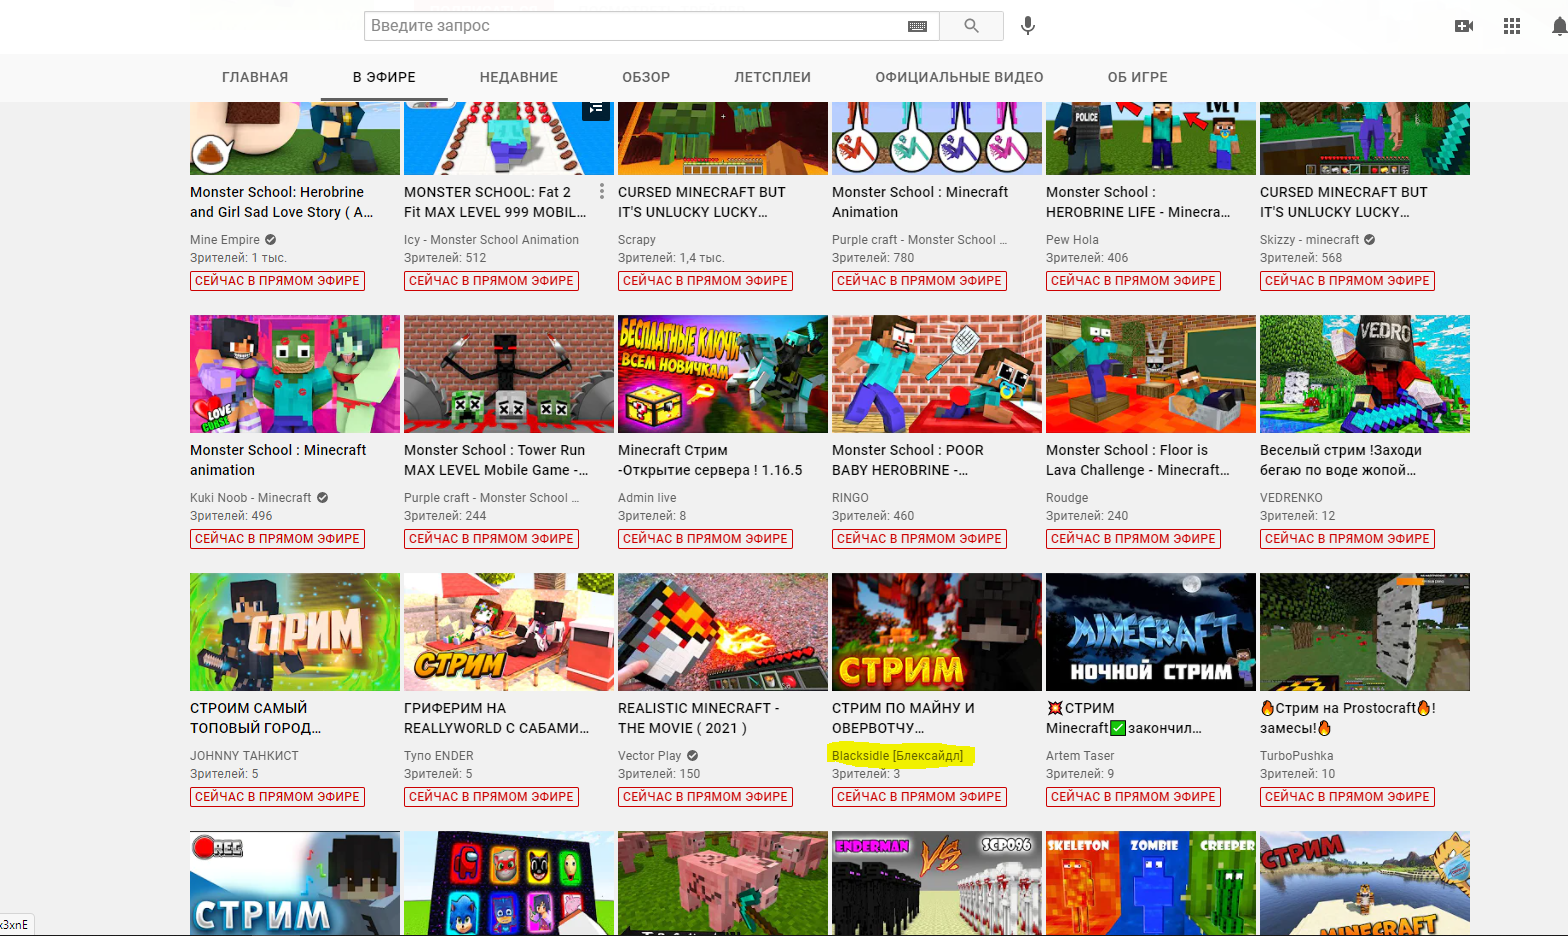
Task: Open the Minecraft НОЧНОЙ СТРИМ thumbnail
Action: tap(1150, 632)
